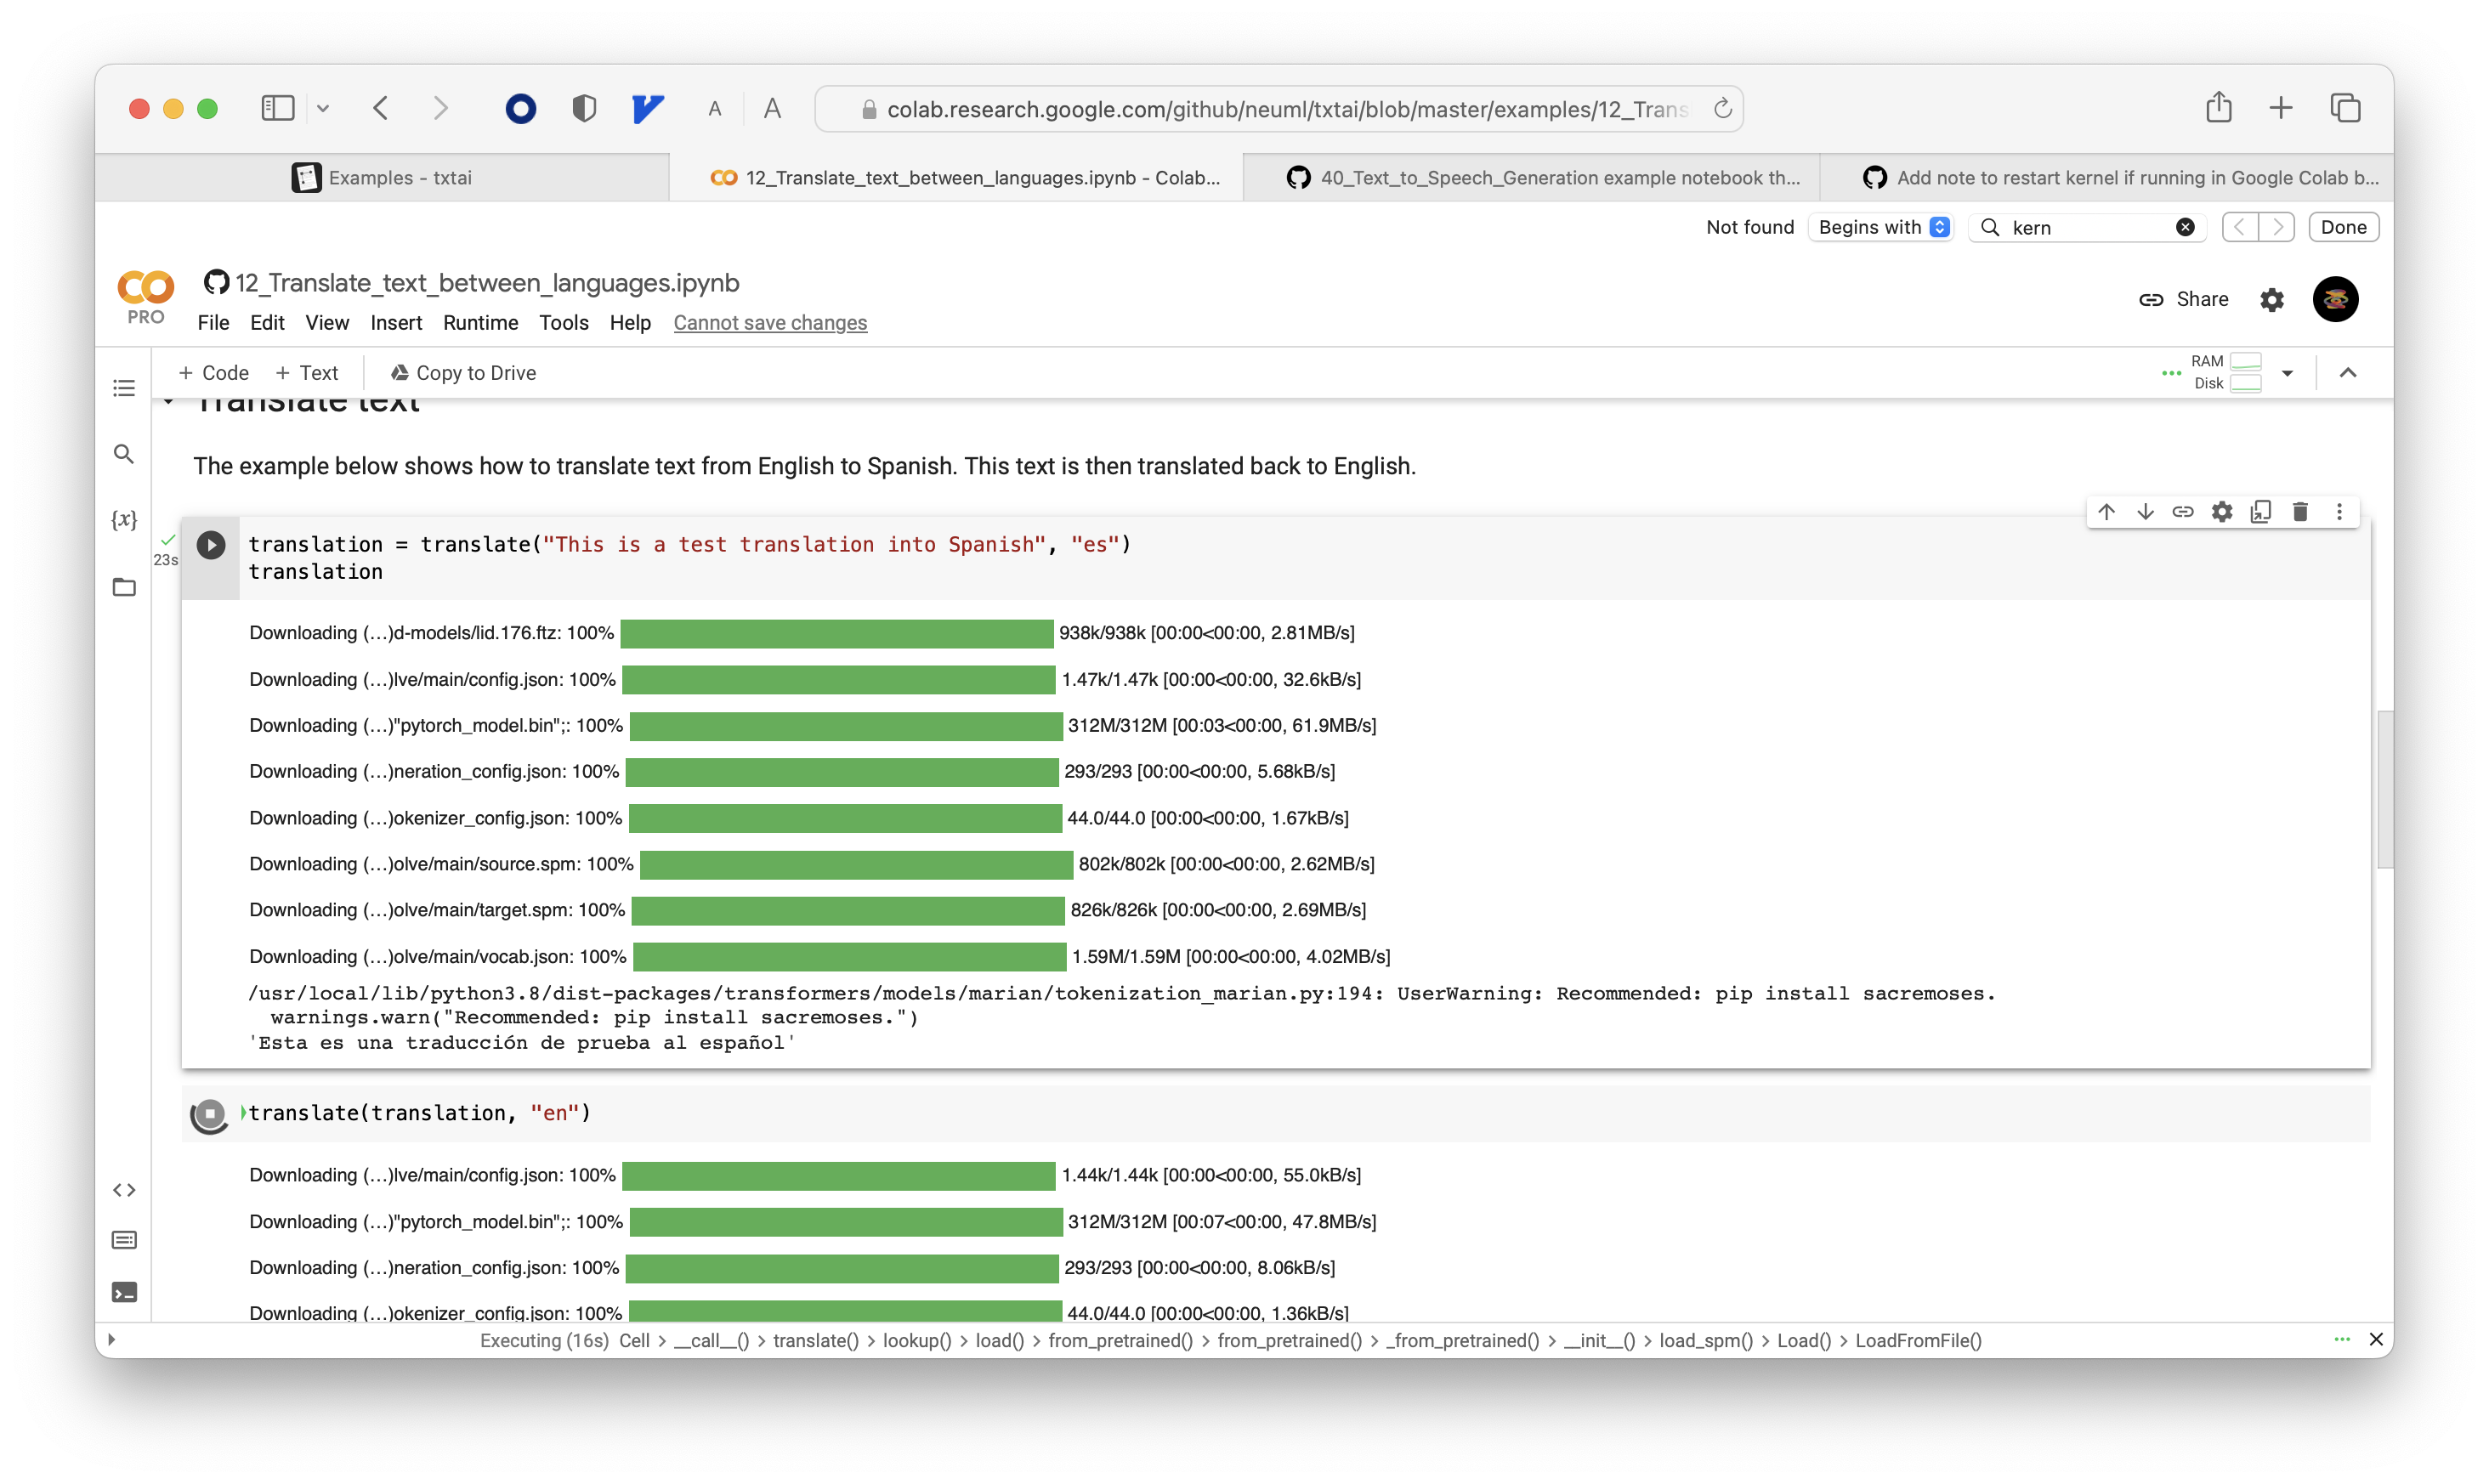Open the 'Begins with' search mode dropdown

click(x=1880, y=227)
